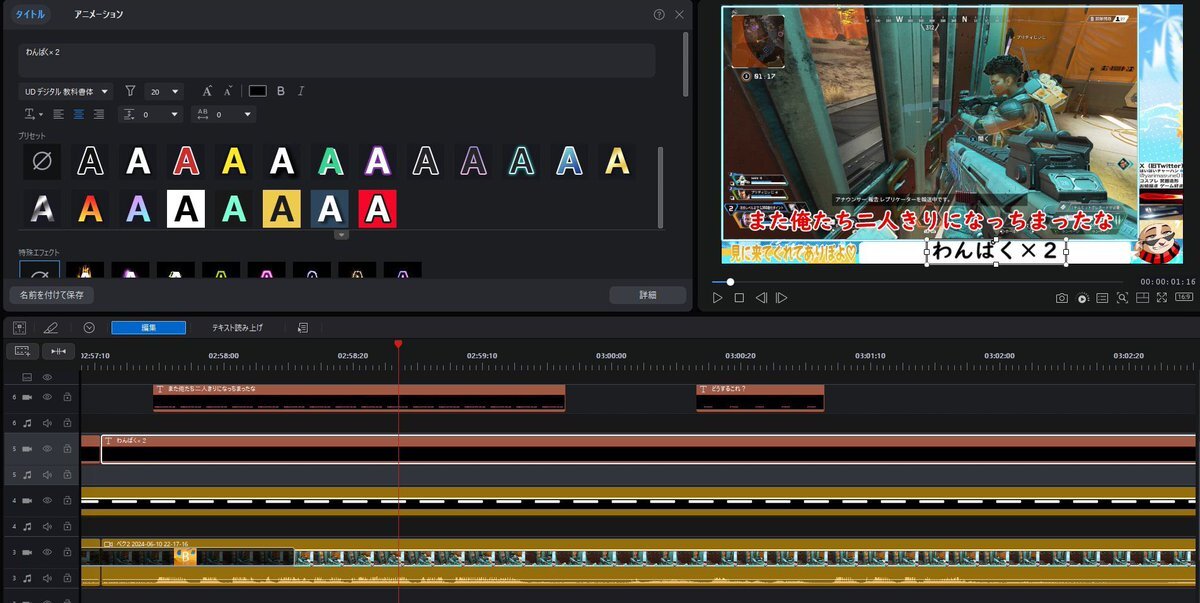Mute audio track 5

(x=47, y=475)
